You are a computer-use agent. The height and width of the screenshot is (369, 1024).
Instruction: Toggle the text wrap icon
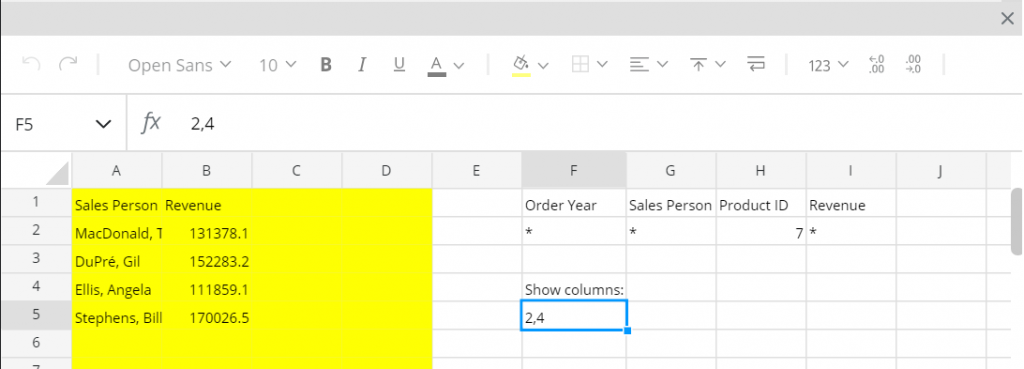756,65
